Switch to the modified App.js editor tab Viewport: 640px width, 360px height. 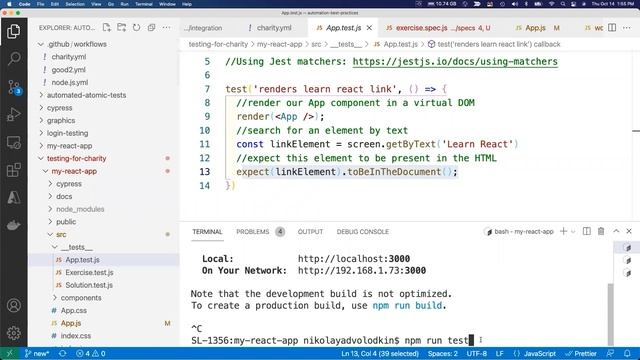(537, 28)
